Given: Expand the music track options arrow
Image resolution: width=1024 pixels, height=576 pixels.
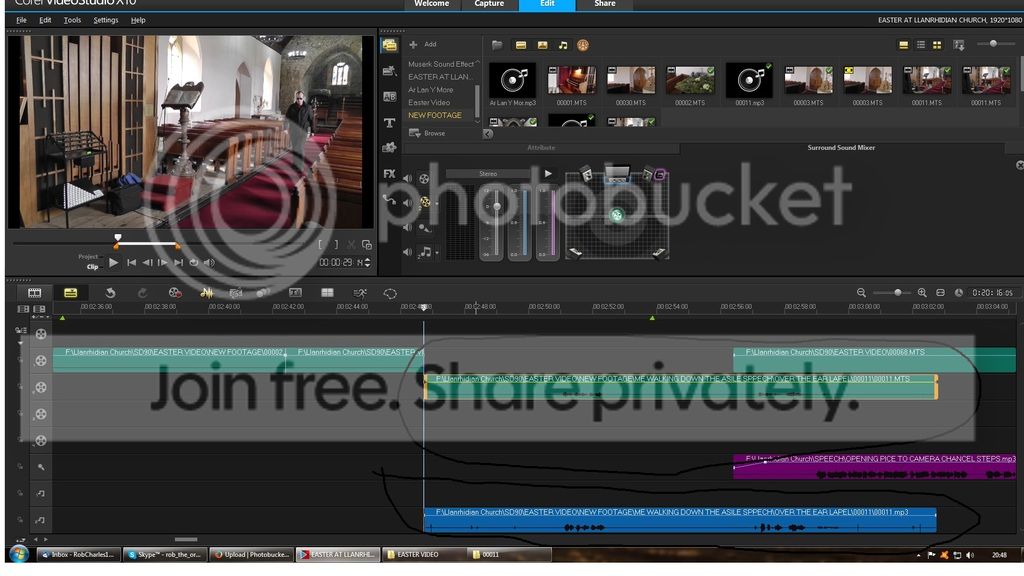Looking at the screenshot, I should pos(438,252).
